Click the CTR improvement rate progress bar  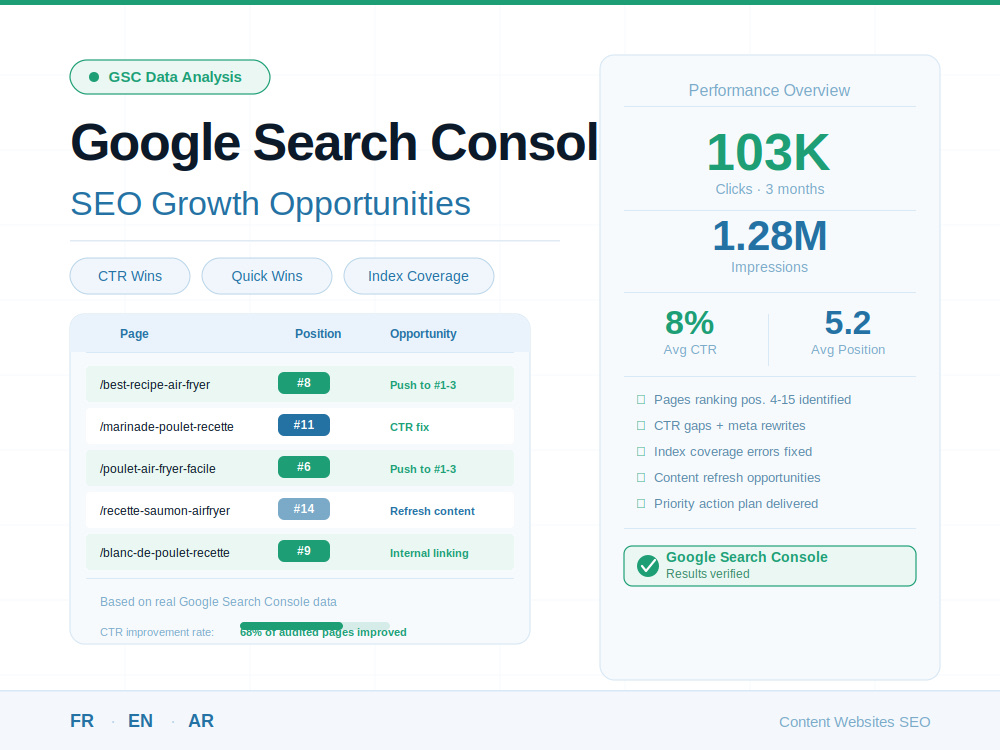tap(315, 626)
